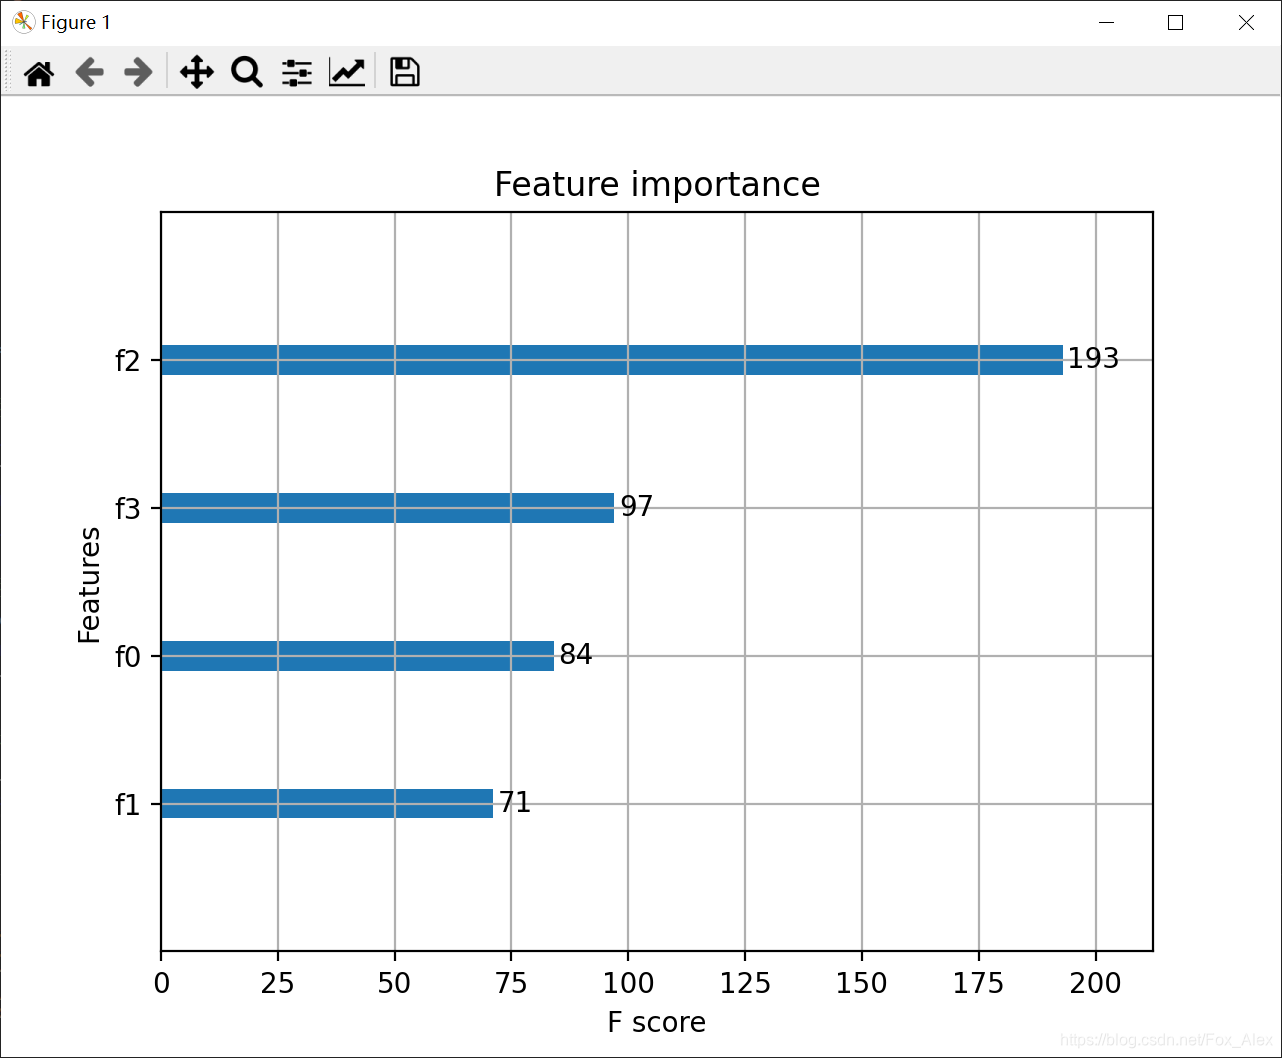
Task: Close the Figure 1 window
Action: tap(1246, 22)
